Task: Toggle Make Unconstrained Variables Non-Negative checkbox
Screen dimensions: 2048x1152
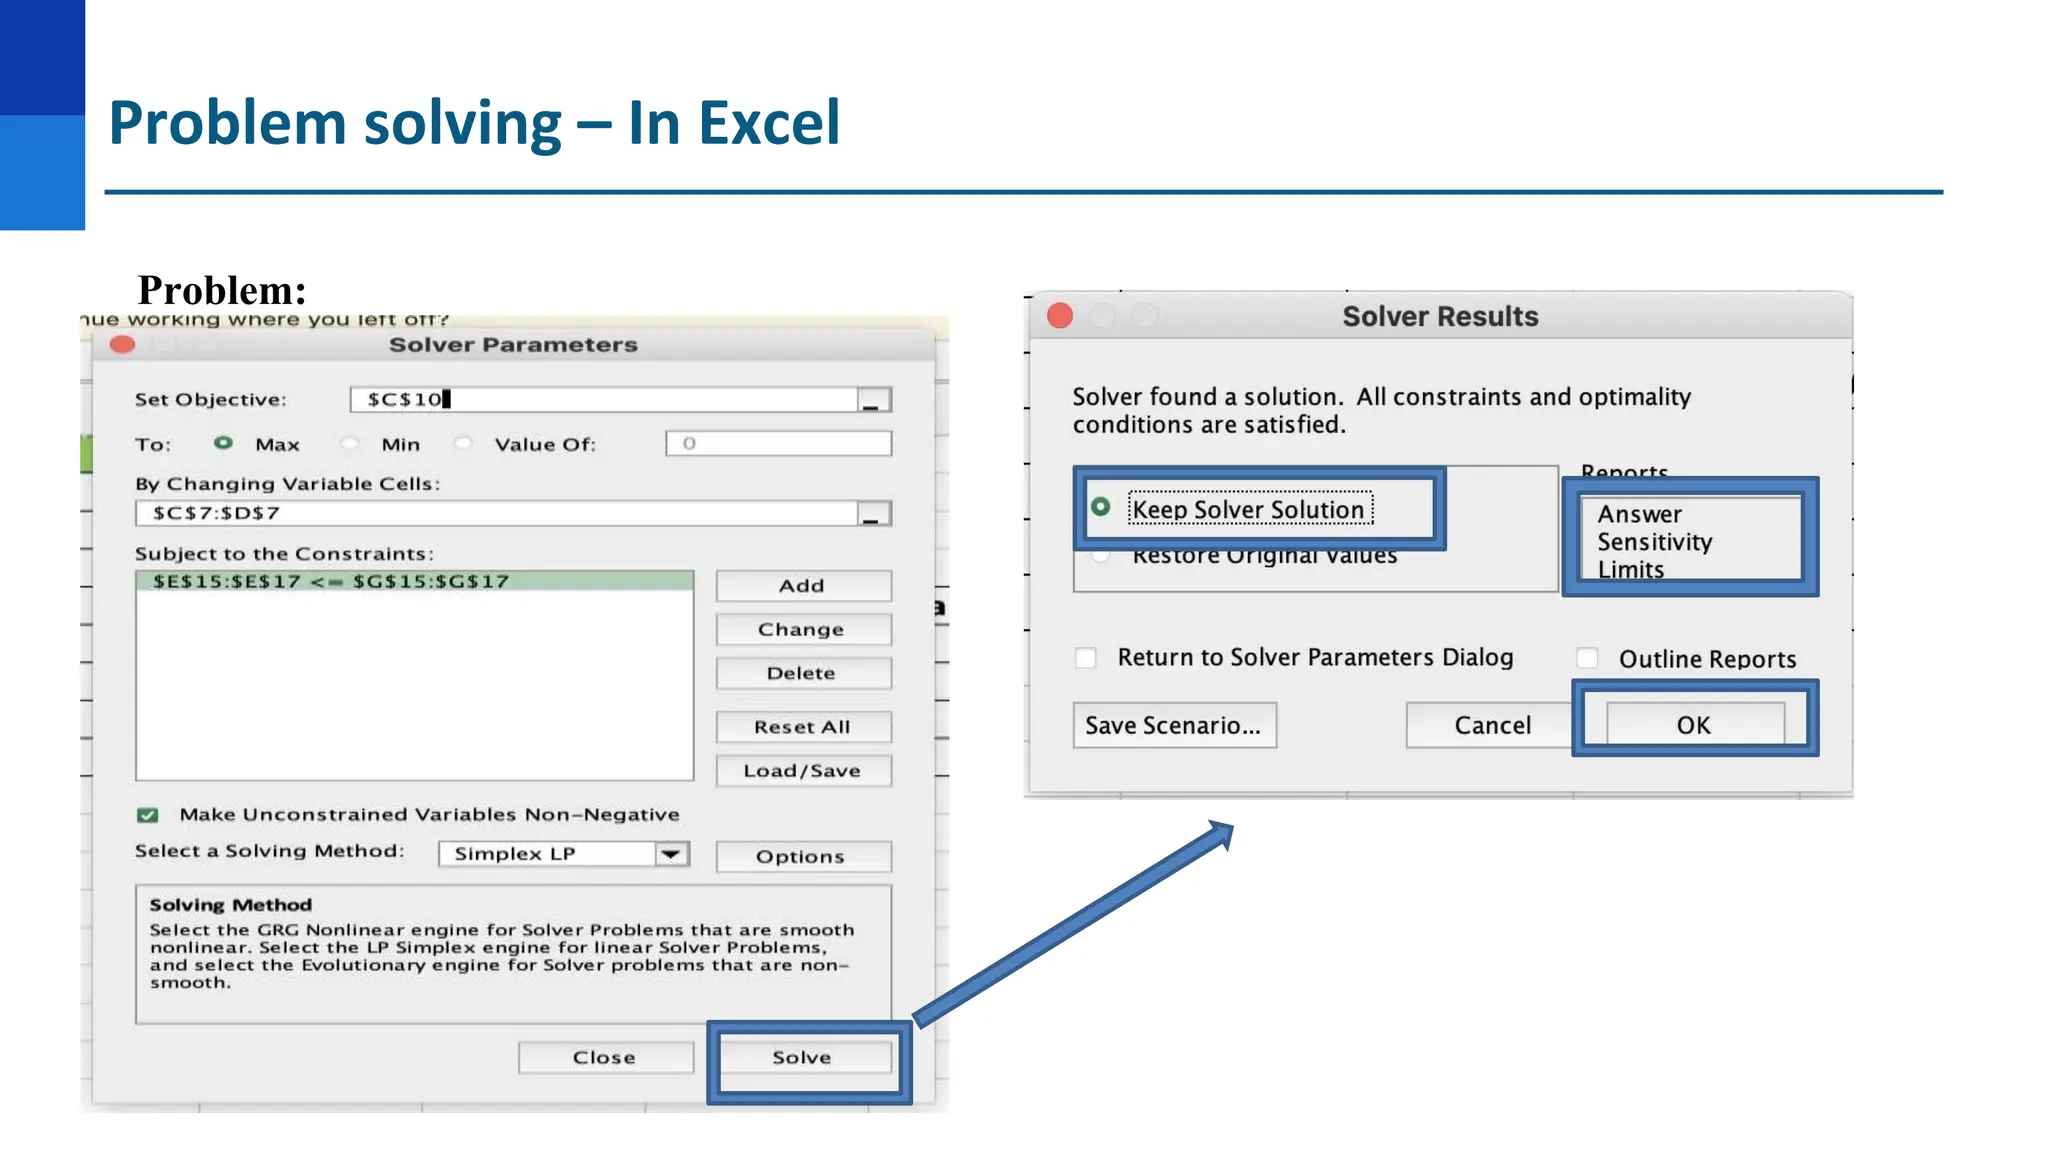Action: [x=148, y=815]
